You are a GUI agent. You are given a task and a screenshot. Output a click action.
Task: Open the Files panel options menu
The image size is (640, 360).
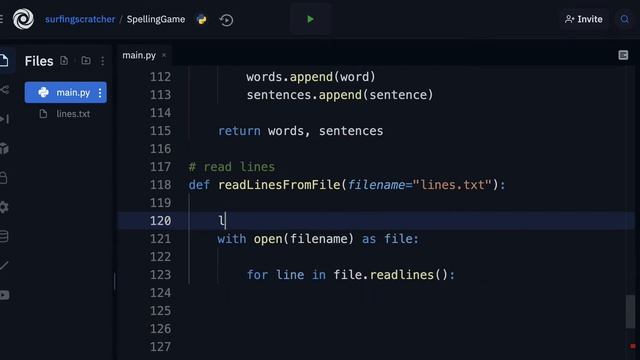click(x=102, y=61)
